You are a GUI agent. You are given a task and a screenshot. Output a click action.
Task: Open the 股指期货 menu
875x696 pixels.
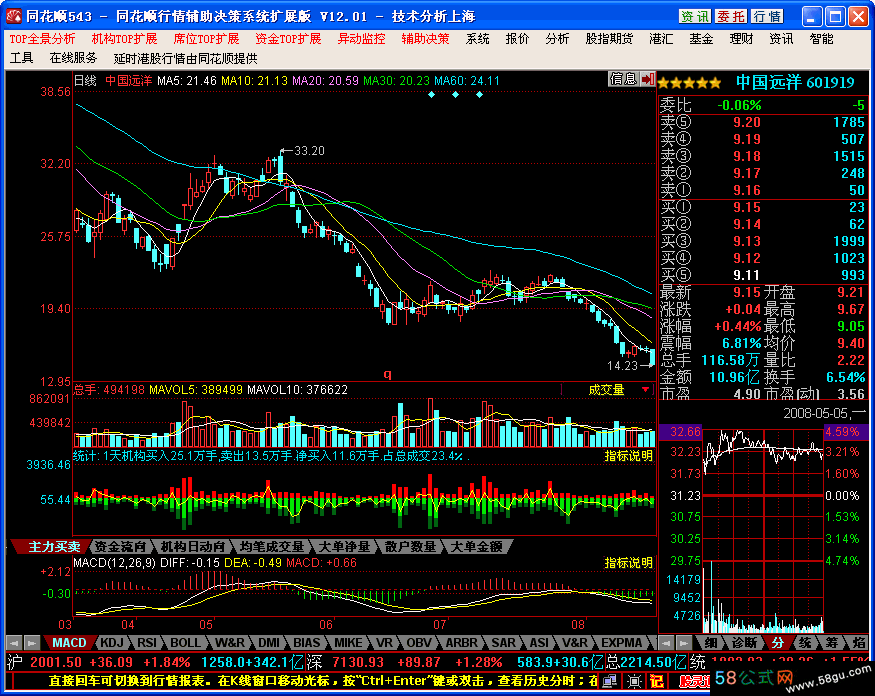coord(609,39)
